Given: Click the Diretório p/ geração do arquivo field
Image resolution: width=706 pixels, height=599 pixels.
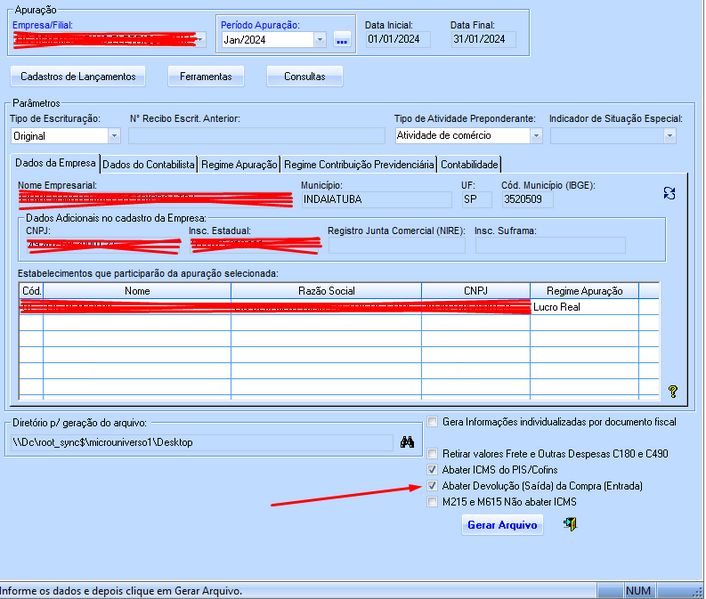Looking at the screenshot, I should tap(202, 443).
